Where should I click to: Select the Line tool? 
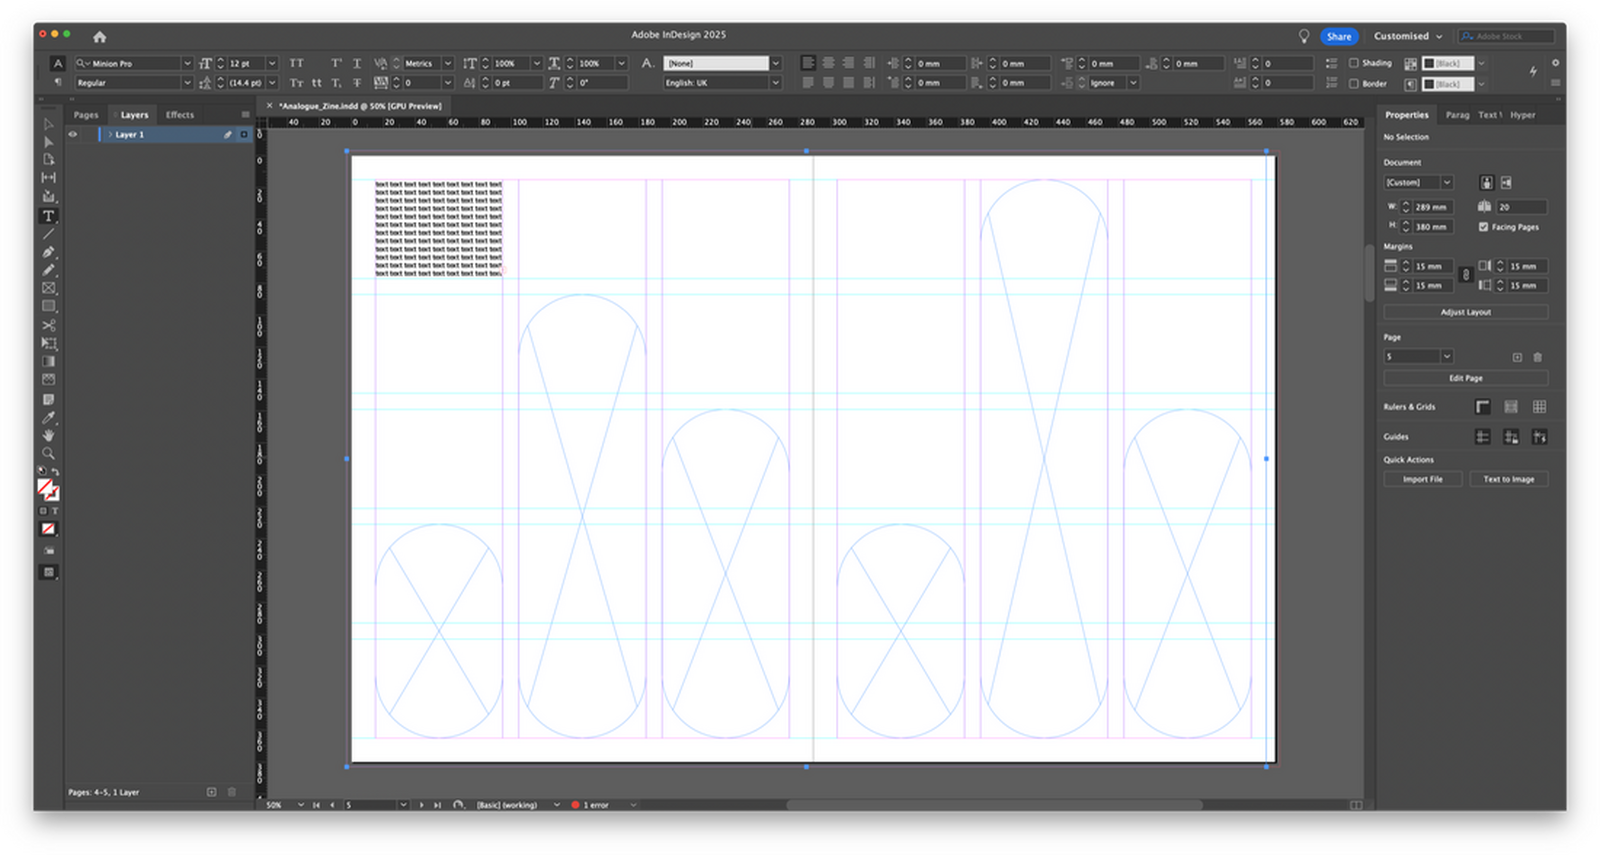[x=48, y=234]
